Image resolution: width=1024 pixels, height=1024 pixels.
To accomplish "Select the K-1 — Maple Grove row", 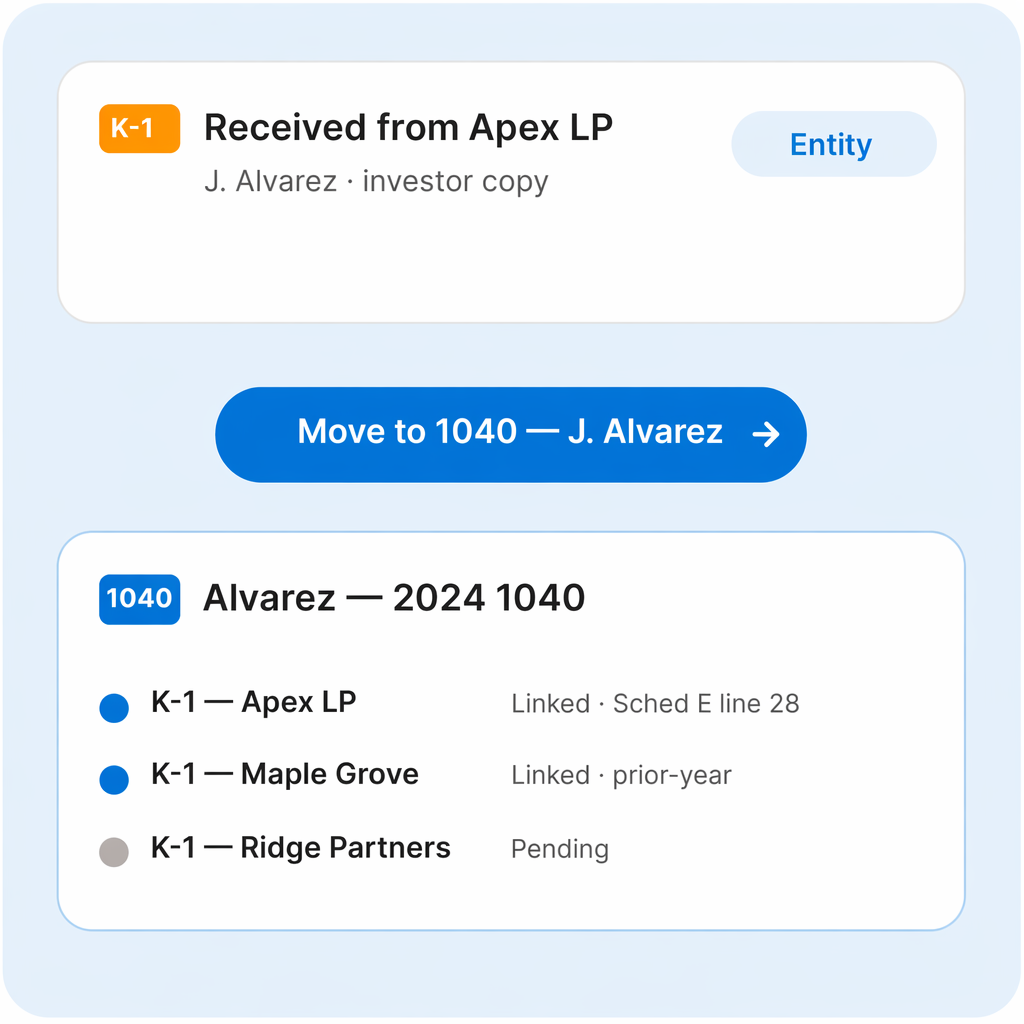I will point(285,774).
